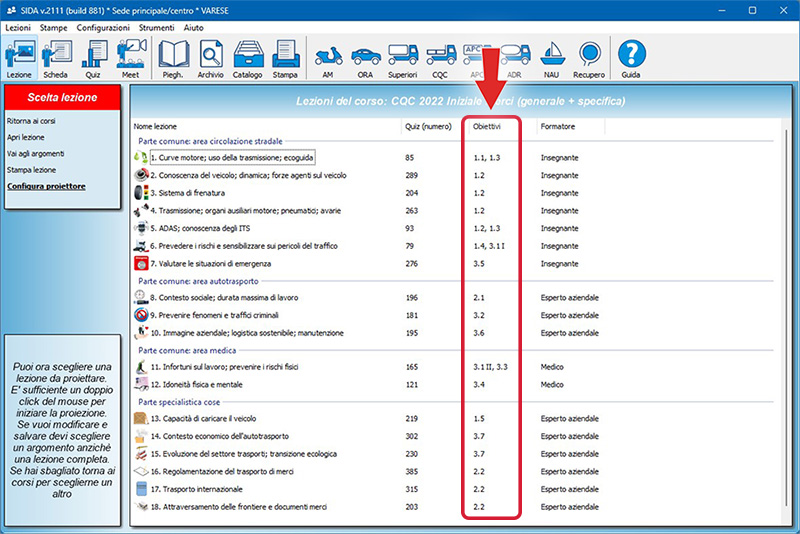Image resolution: width=800 pixels, height=534 pixels.
Task: Click Configura proiettore in sidebar
Action: 46,186
